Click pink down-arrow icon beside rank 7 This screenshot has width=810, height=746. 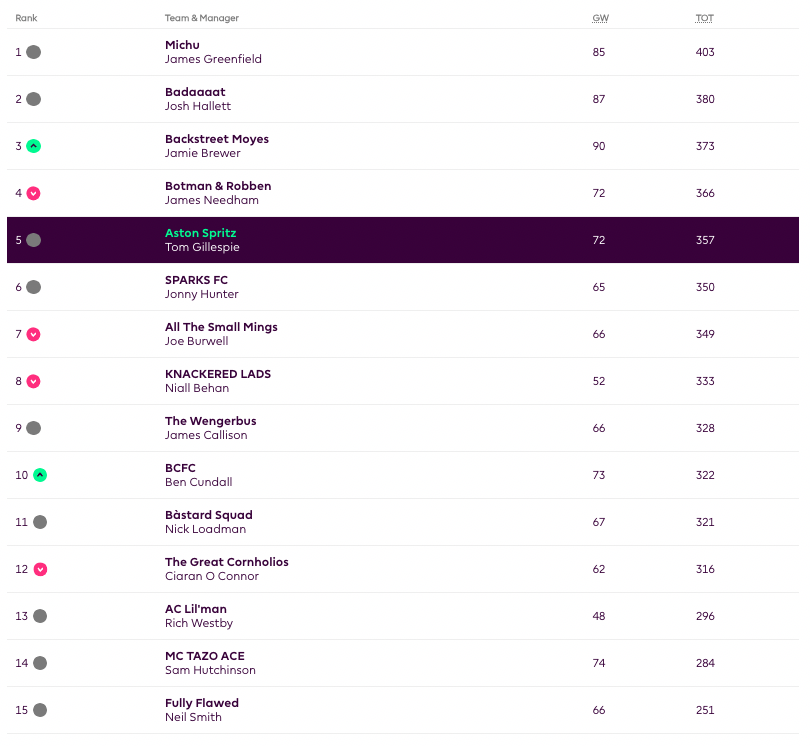pyautogui.click(x=33, y=334)
